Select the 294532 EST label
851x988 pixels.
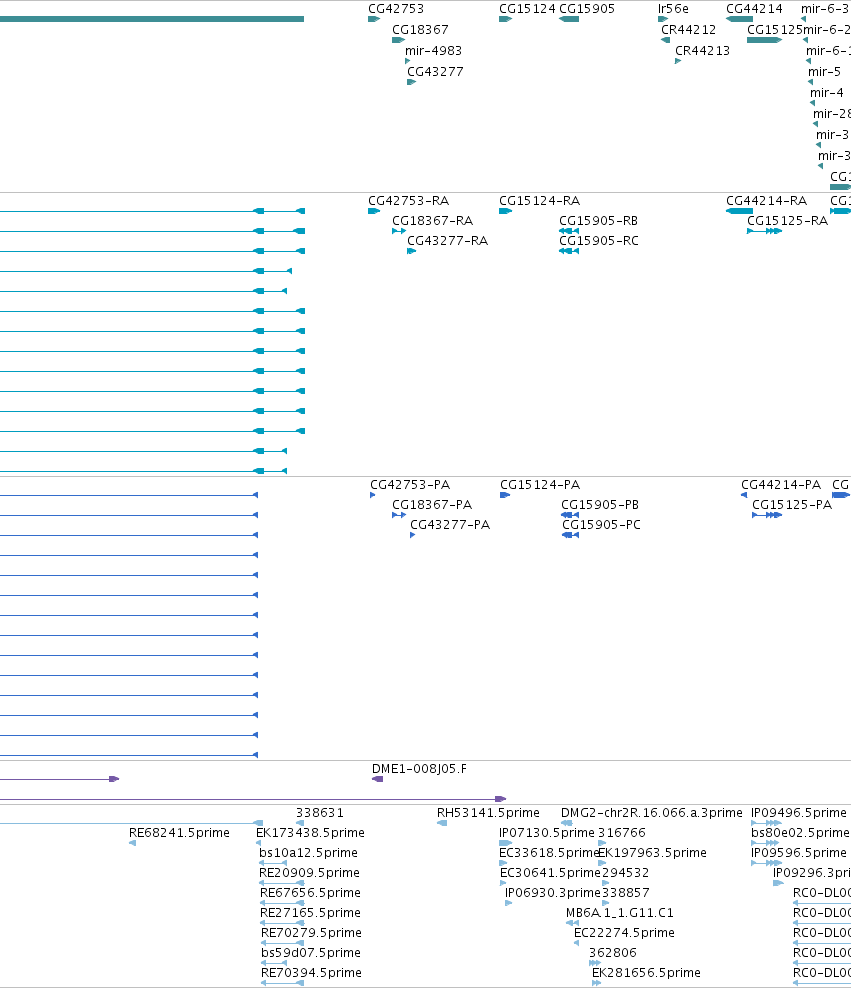(625, 873)
